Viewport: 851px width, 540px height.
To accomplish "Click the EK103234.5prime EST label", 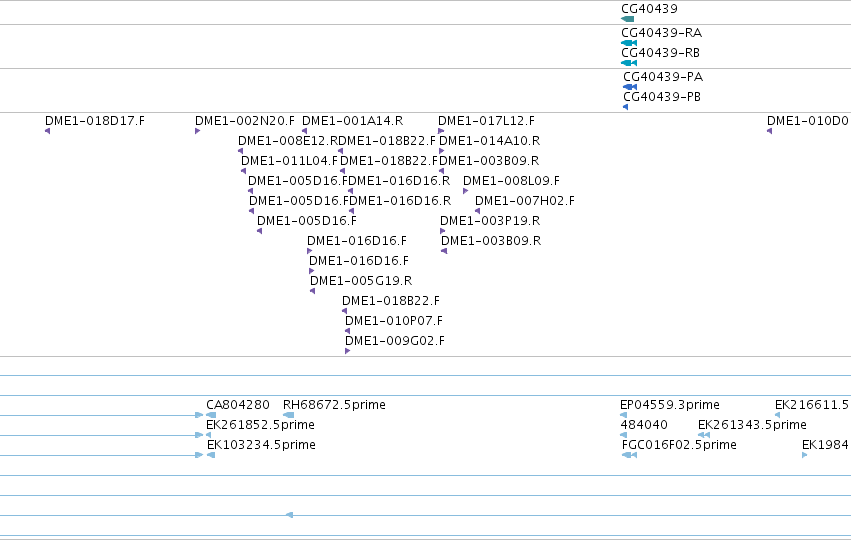I will (261, 445).
